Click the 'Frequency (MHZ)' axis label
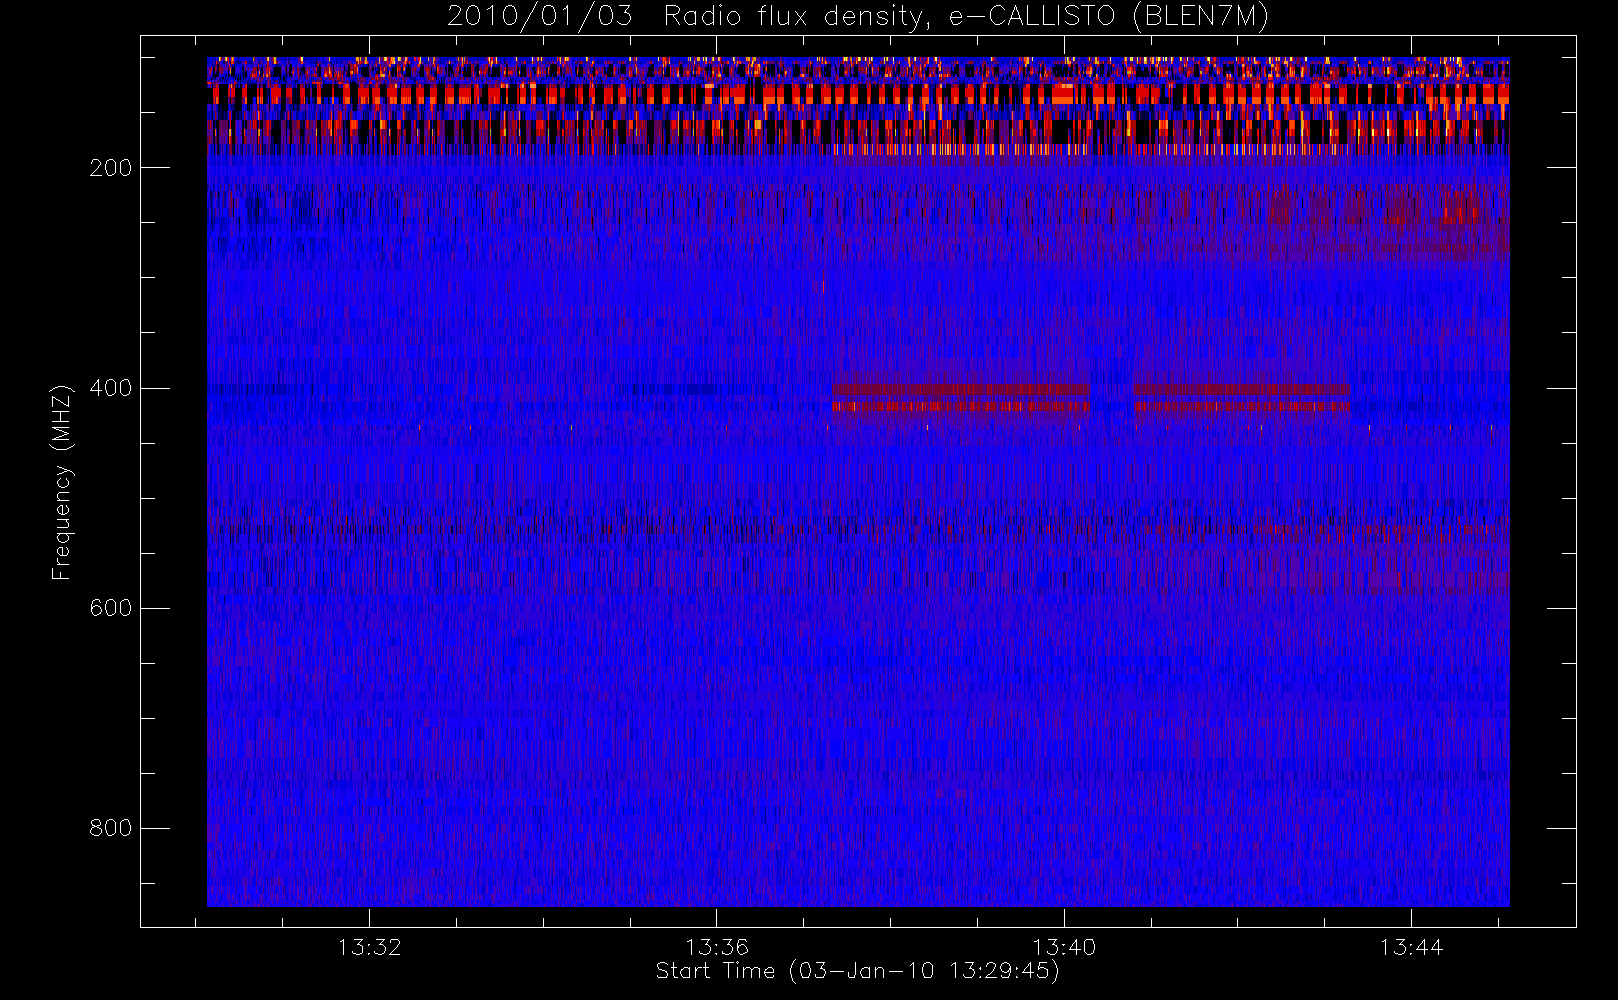Image resolution: width=1618 pixels, height=1000 pixels. tap(62, 482)
